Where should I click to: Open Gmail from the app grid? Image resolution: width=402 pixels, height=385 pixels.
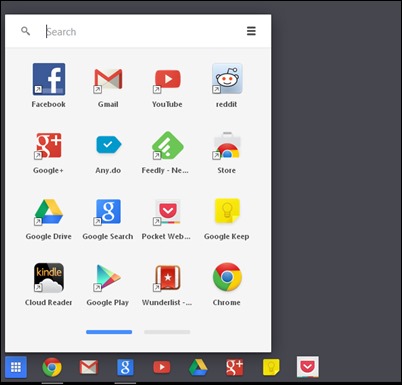(108, 79)
